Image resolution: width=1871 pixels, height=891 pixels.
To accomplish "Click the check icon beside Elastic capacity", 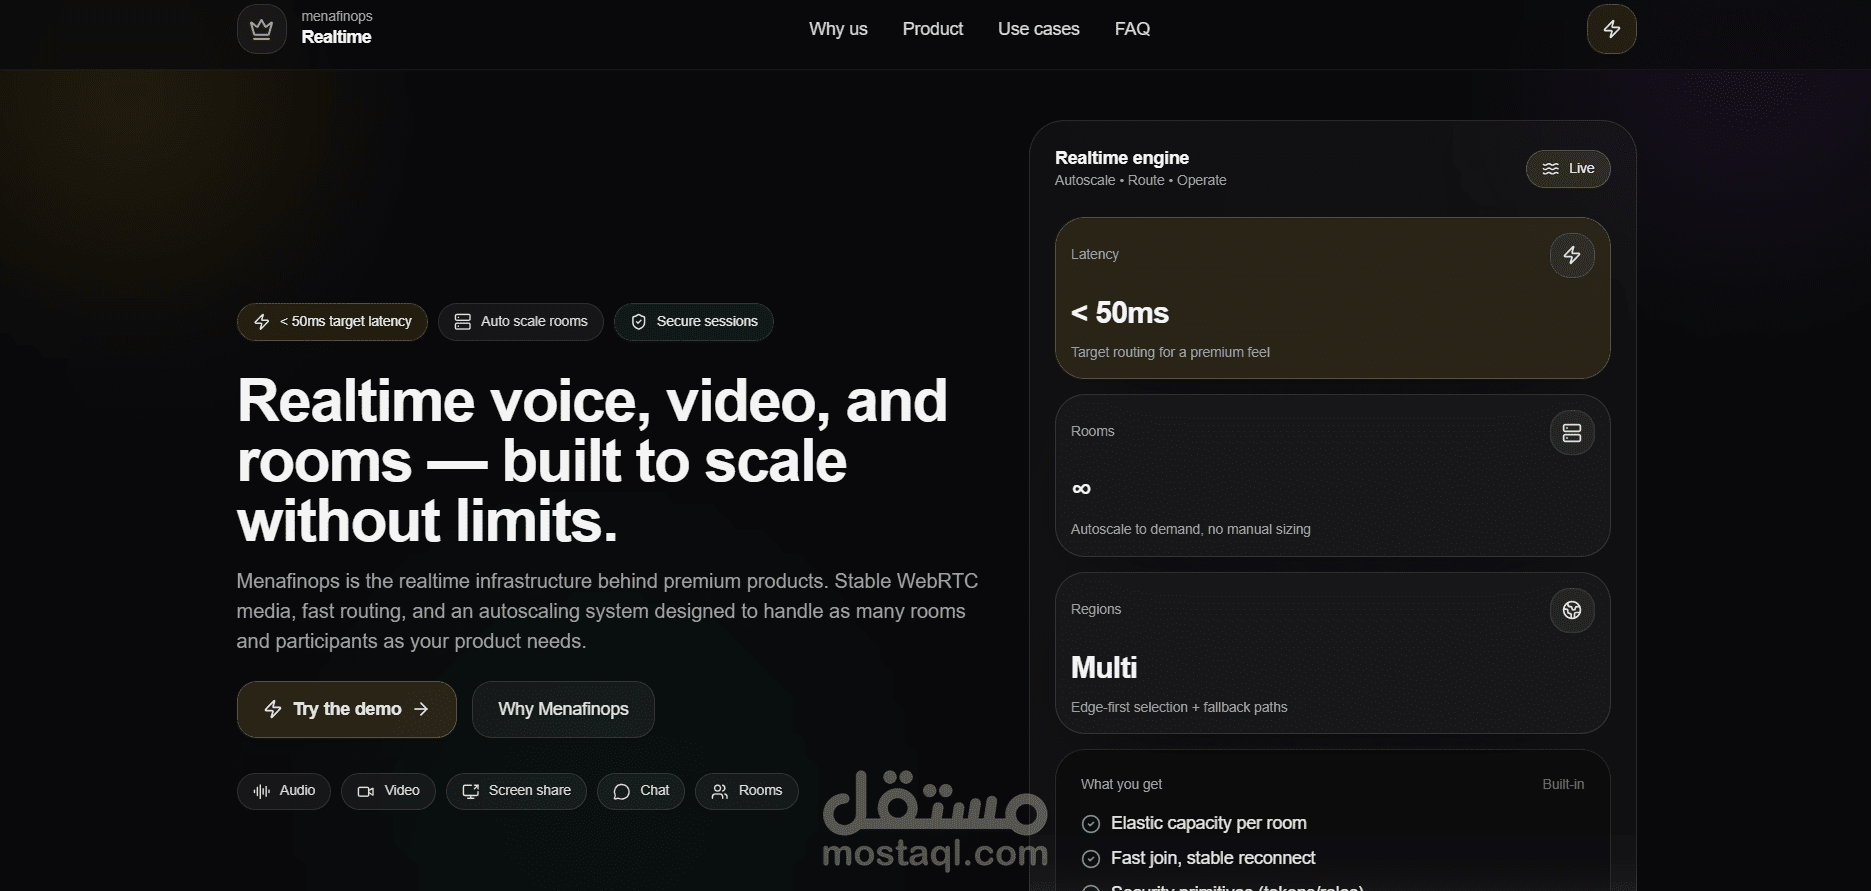I will (x=1091, y=824).
